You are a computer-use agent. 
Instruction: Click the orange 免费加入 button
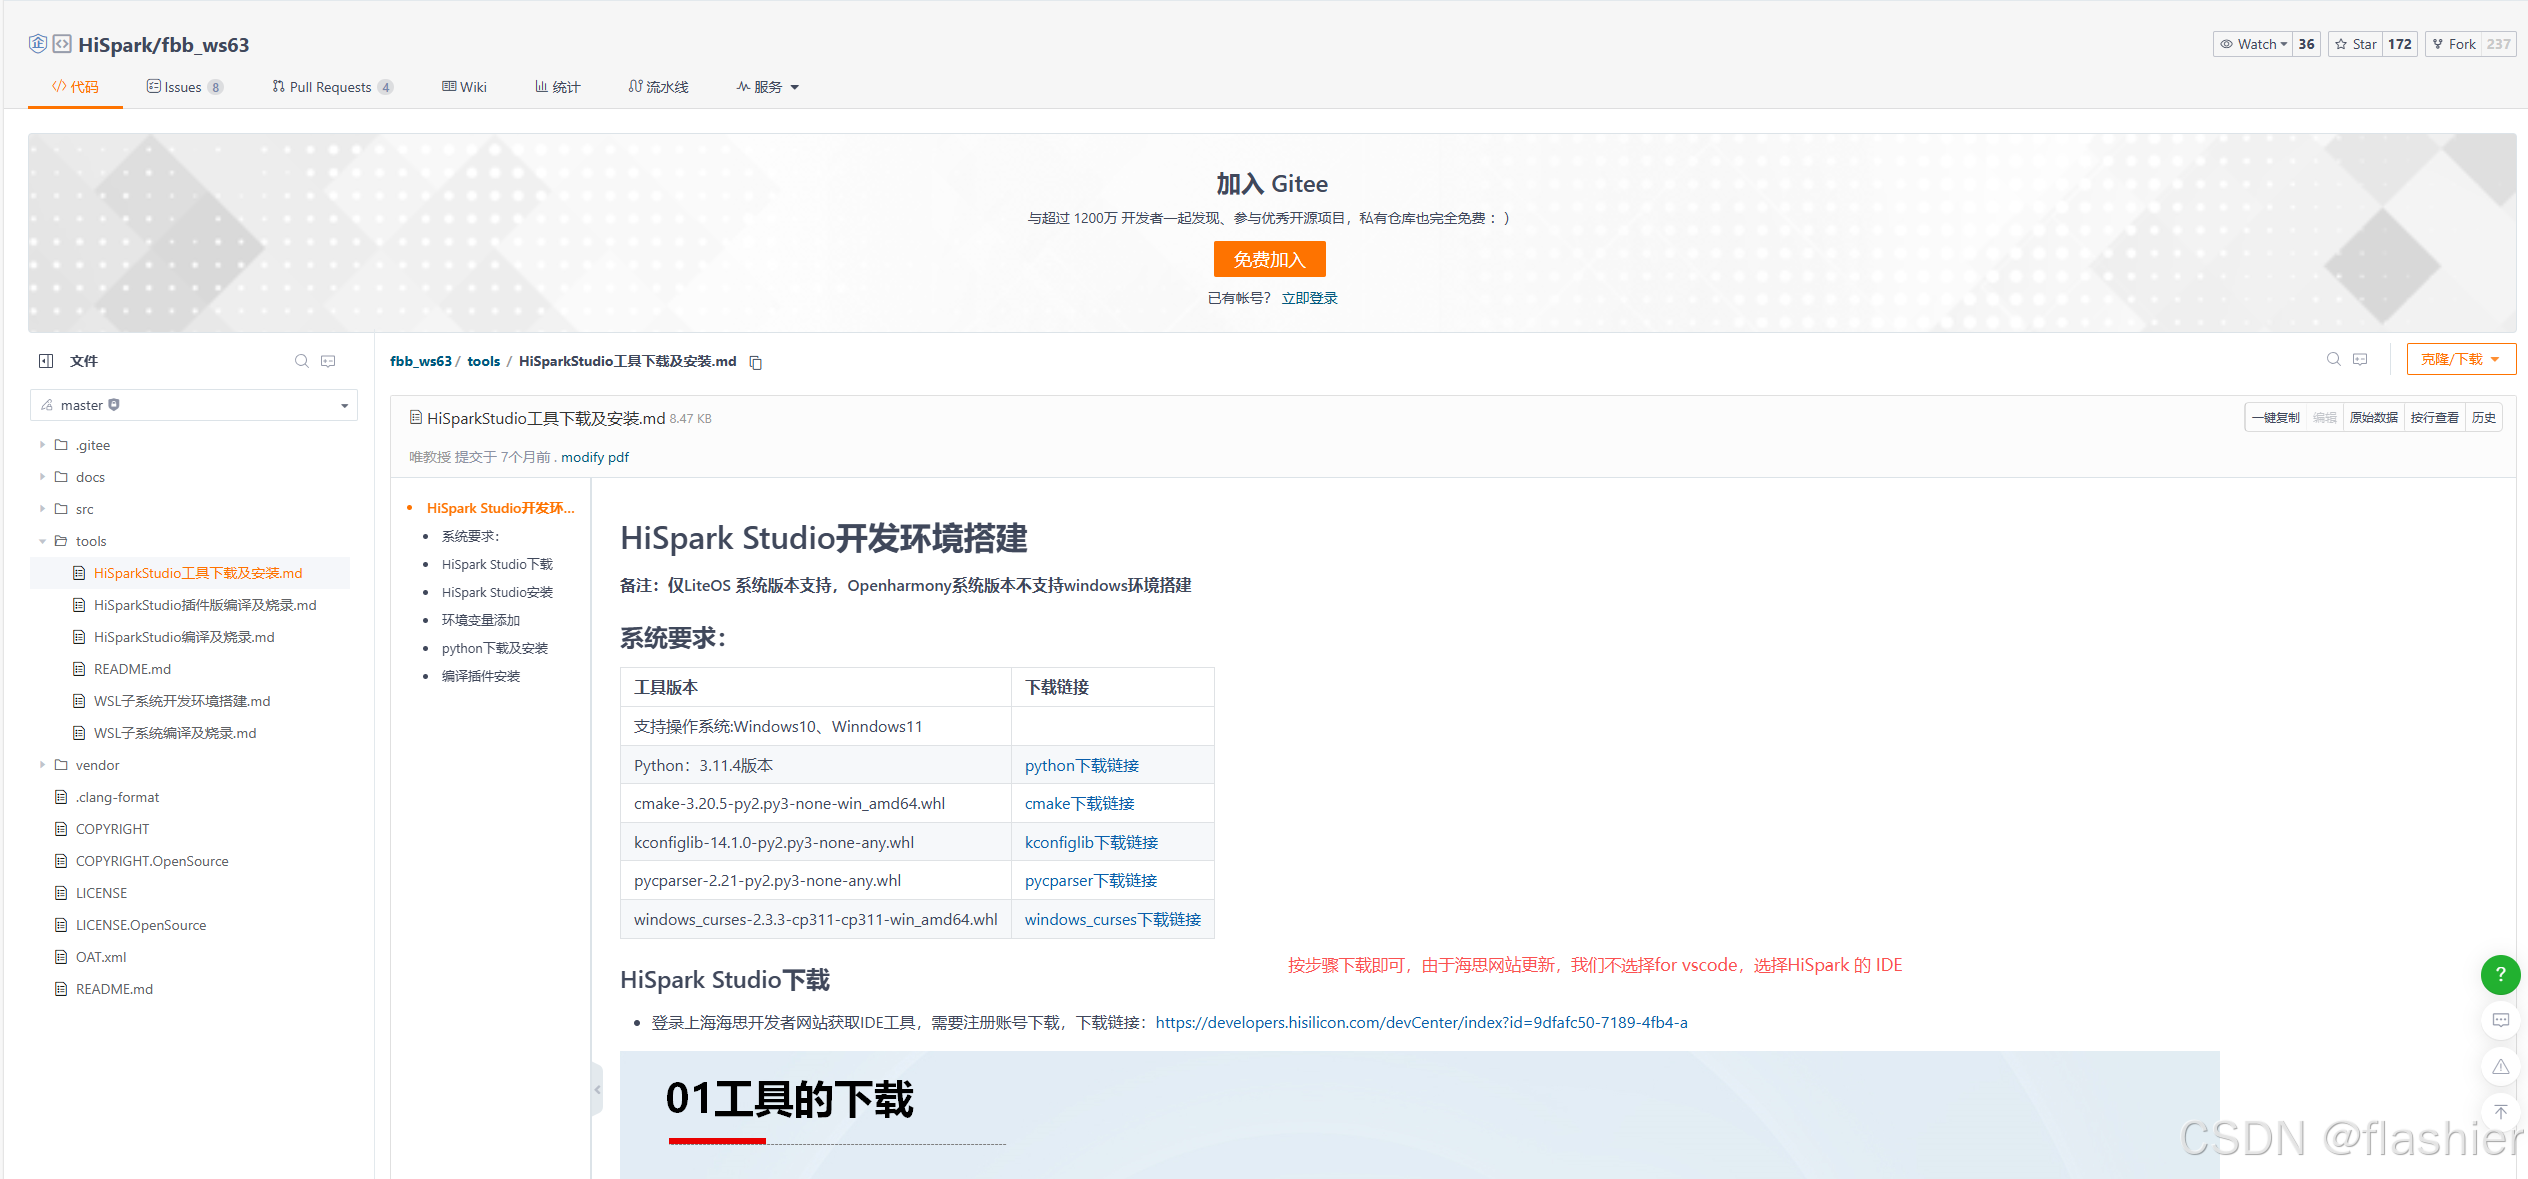[x=1269, y=260]
